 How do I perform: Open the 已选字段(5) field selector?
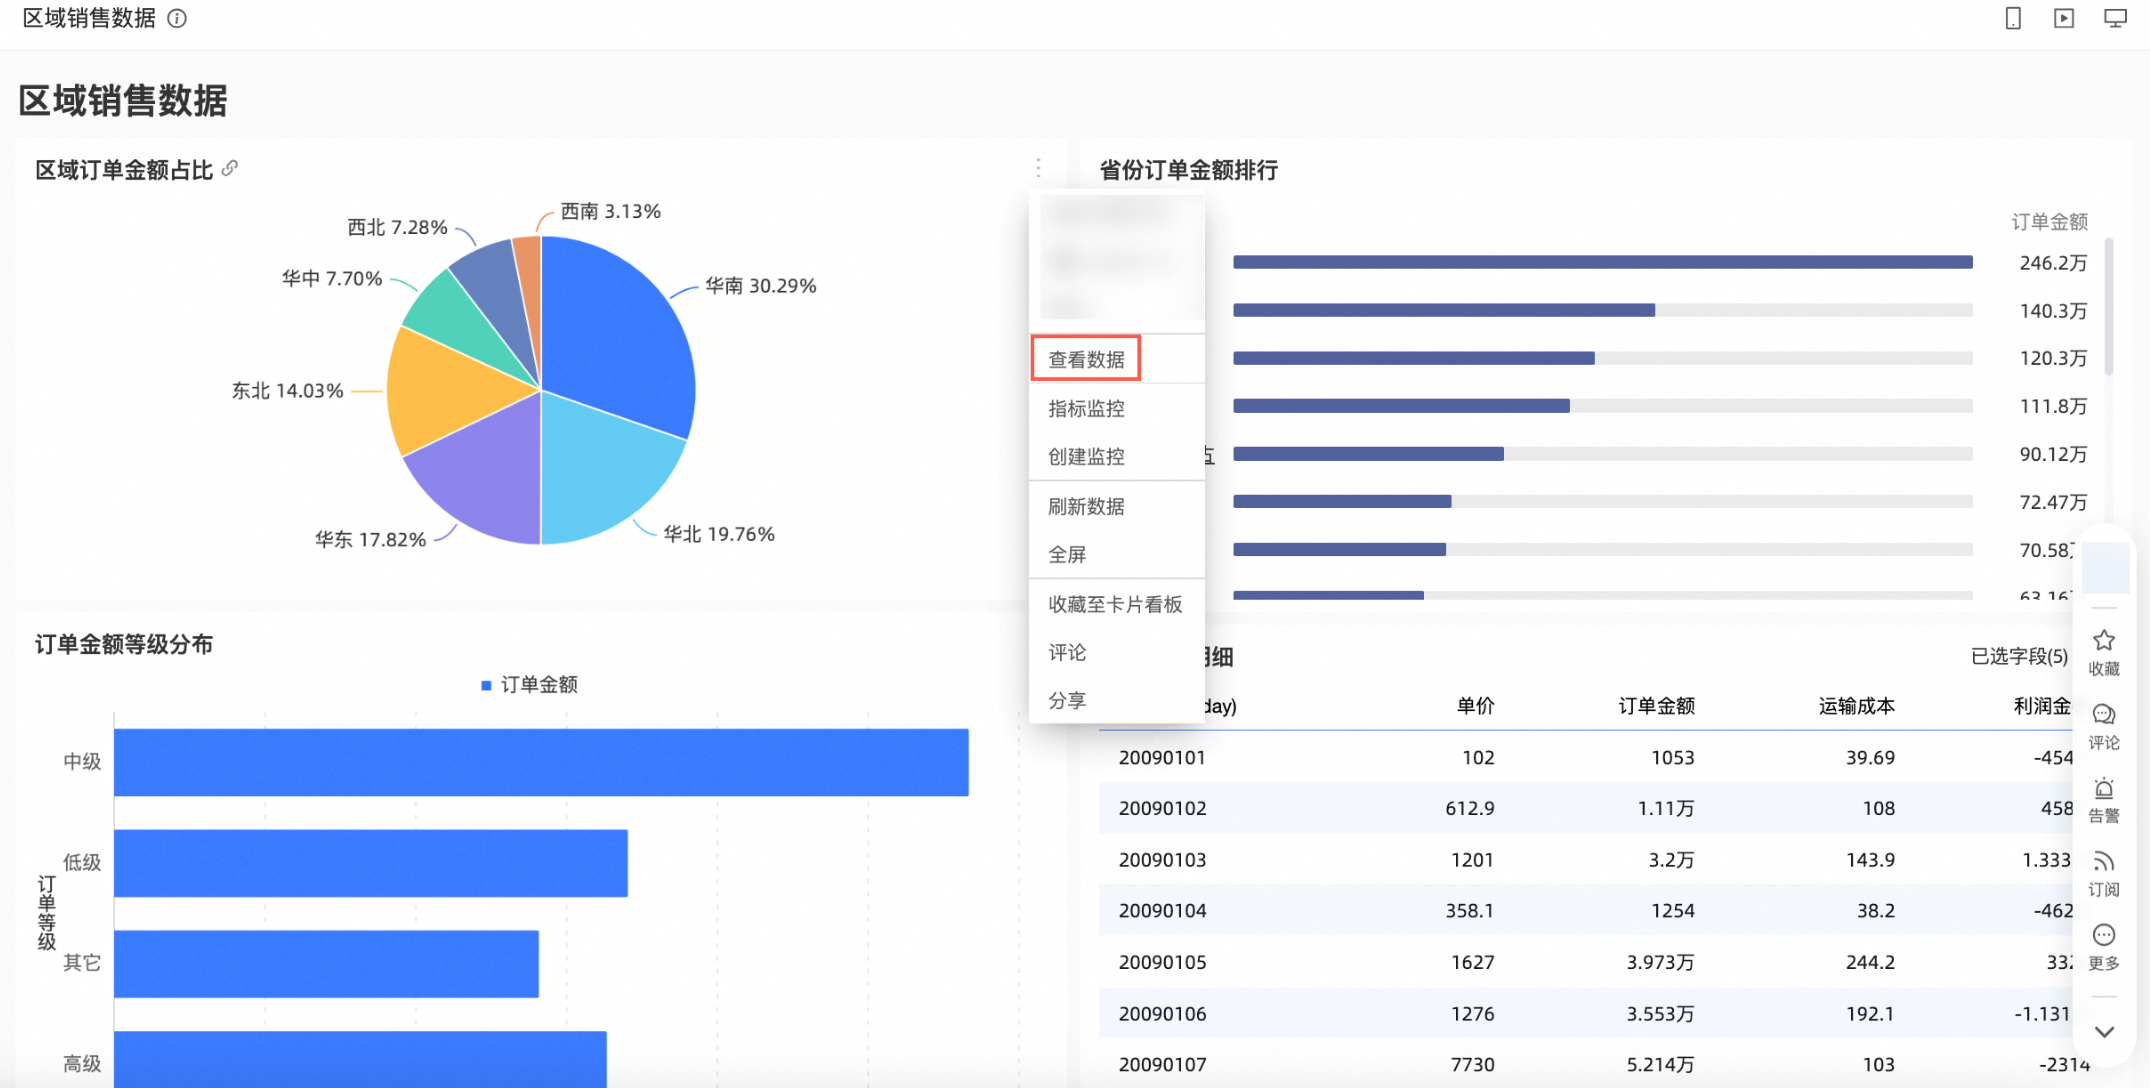coord(2018,656)
